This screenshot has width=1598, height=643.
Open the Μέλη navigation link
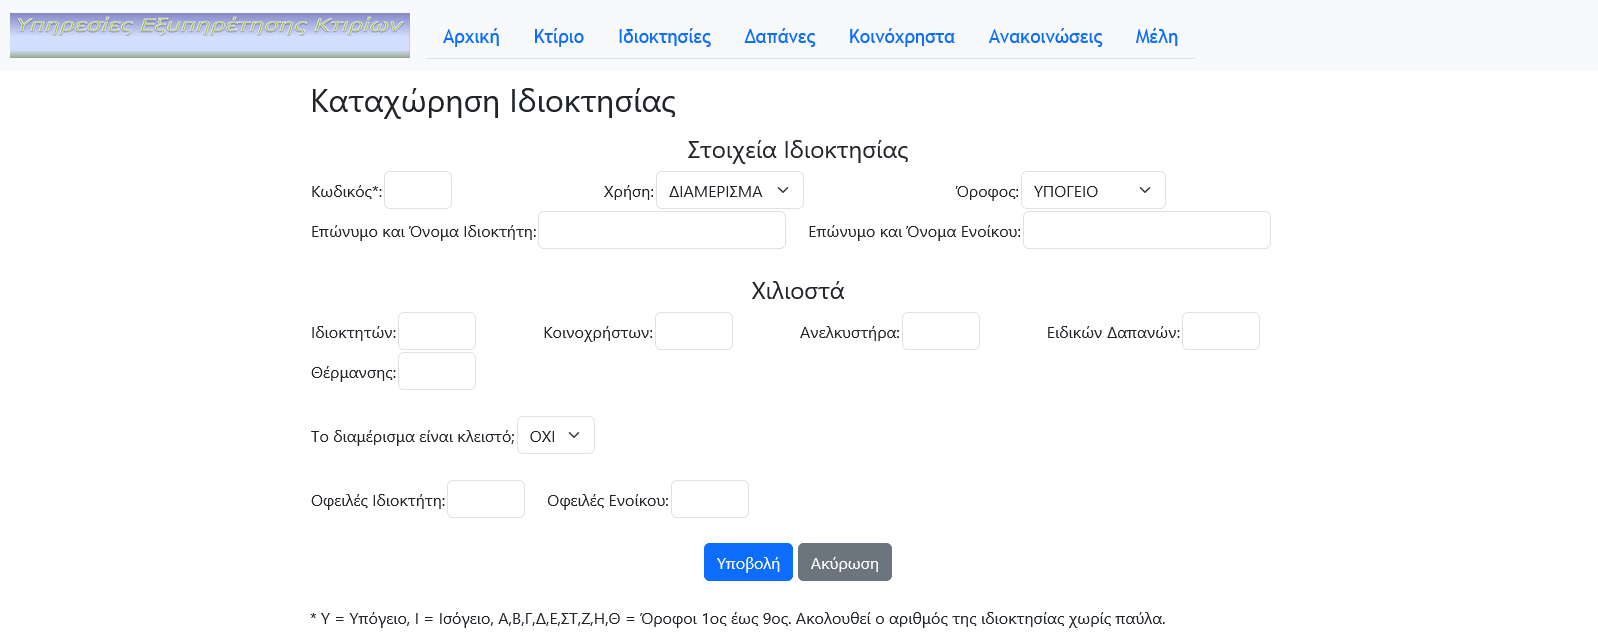coord(1156,36)
